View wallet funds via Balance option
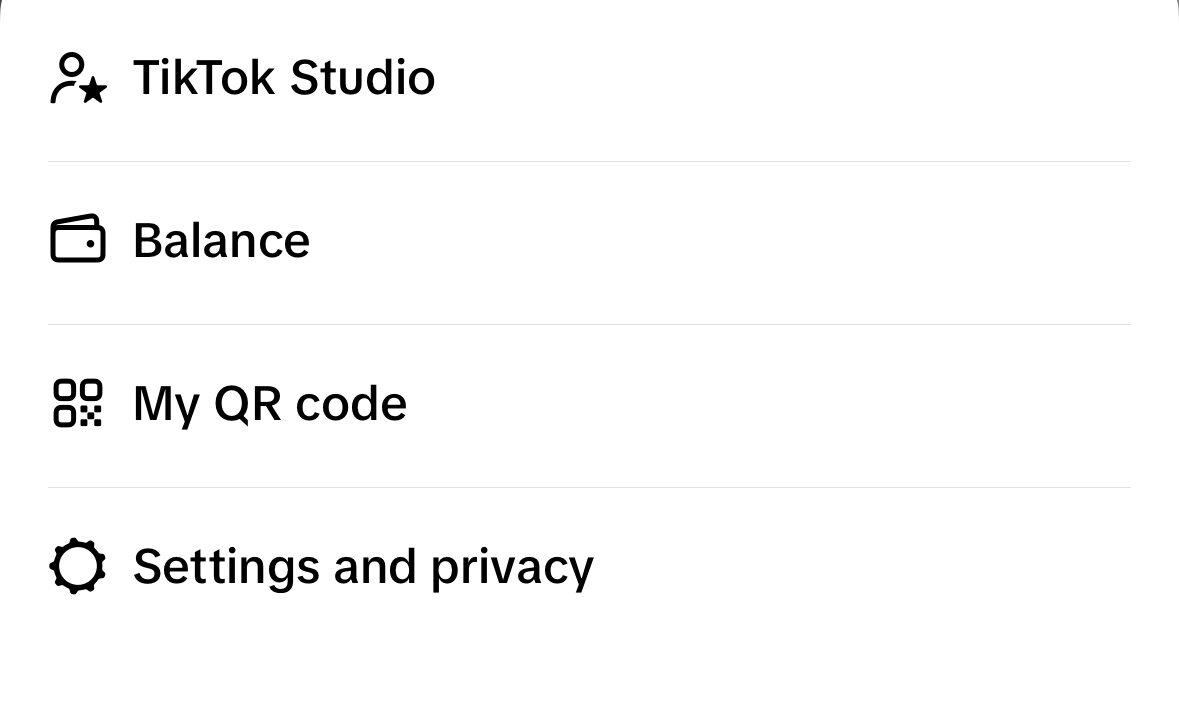 coord(221,240)
